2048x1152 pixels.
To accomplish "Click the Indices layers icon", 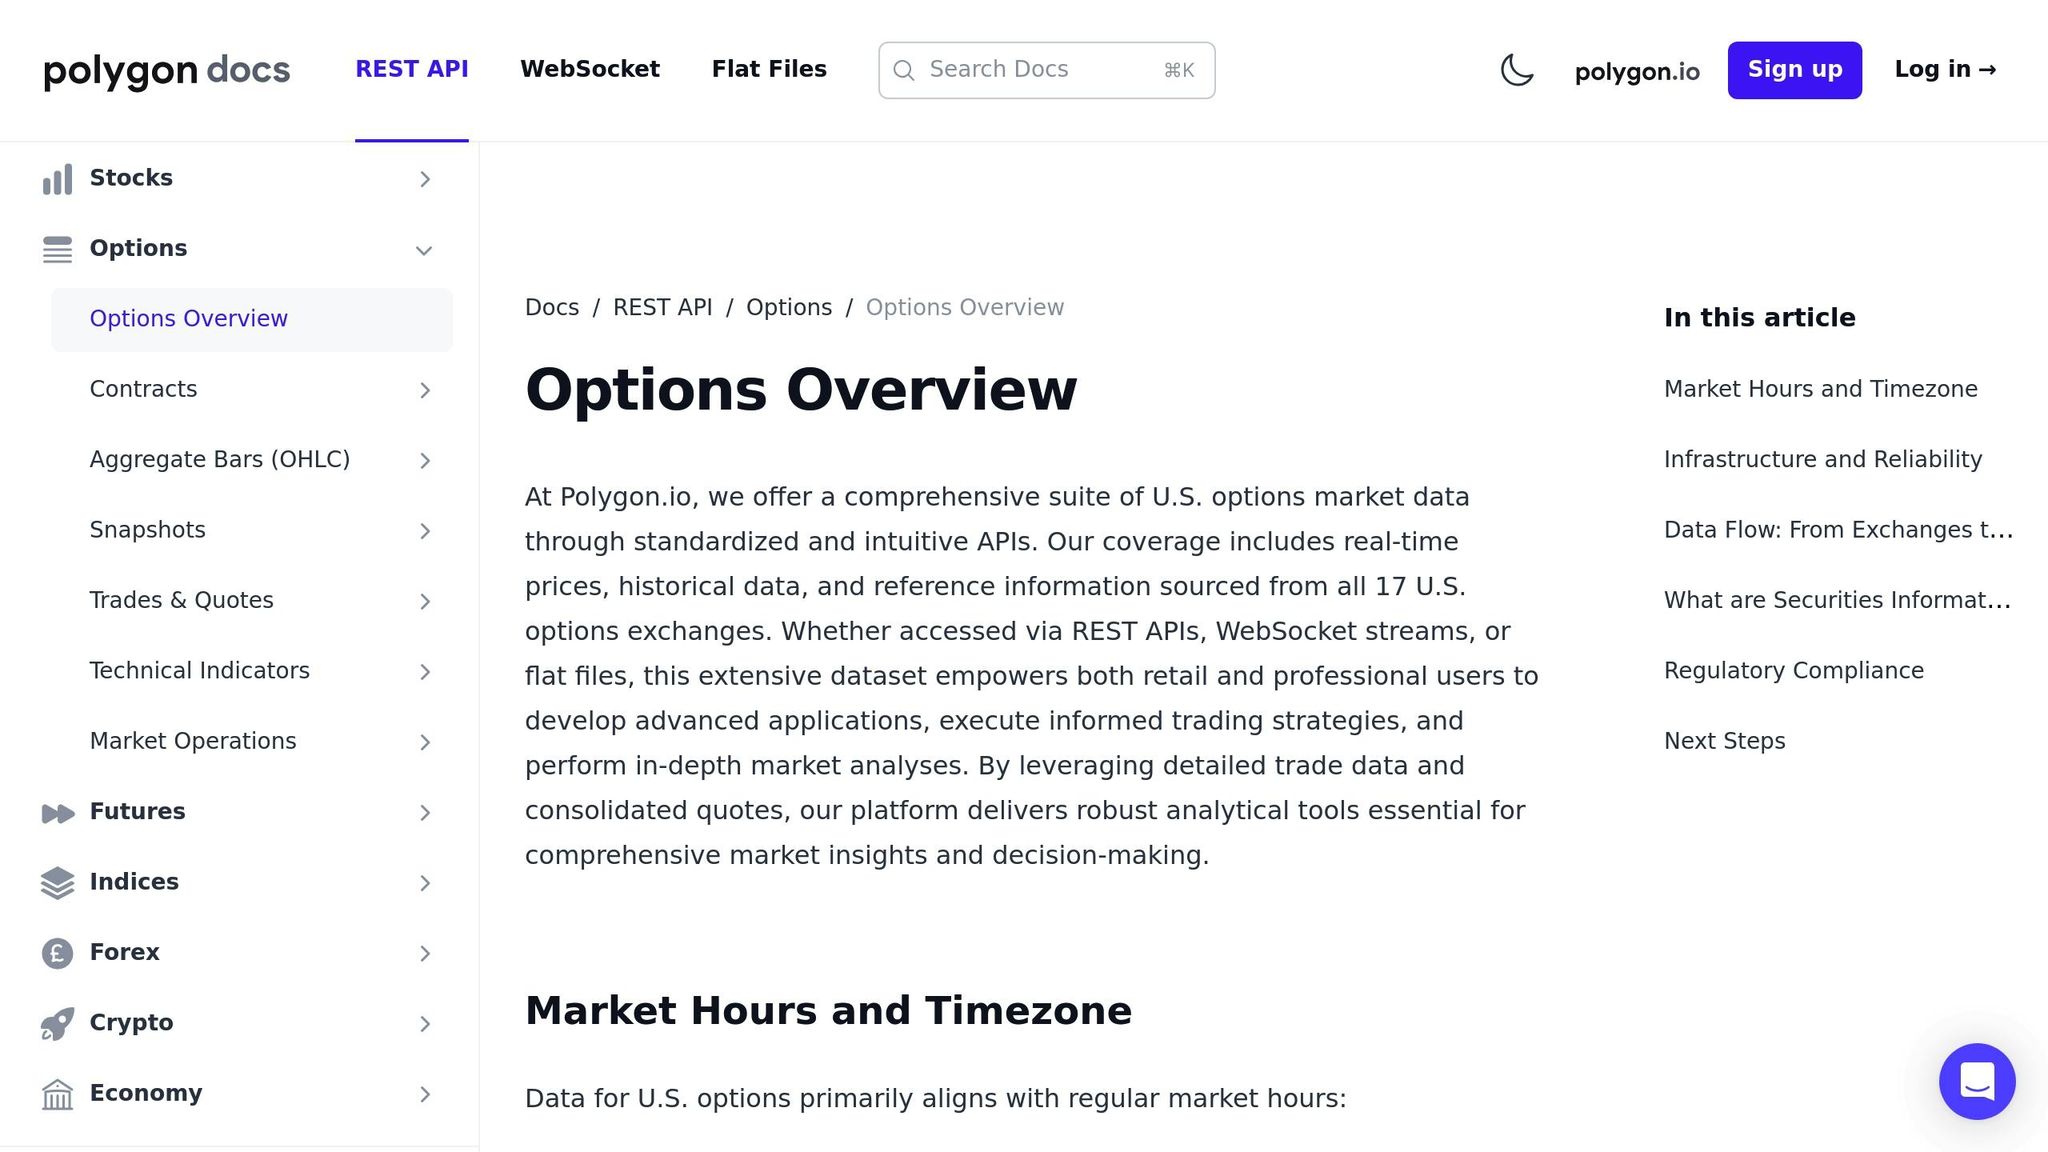I will [57, 883].
